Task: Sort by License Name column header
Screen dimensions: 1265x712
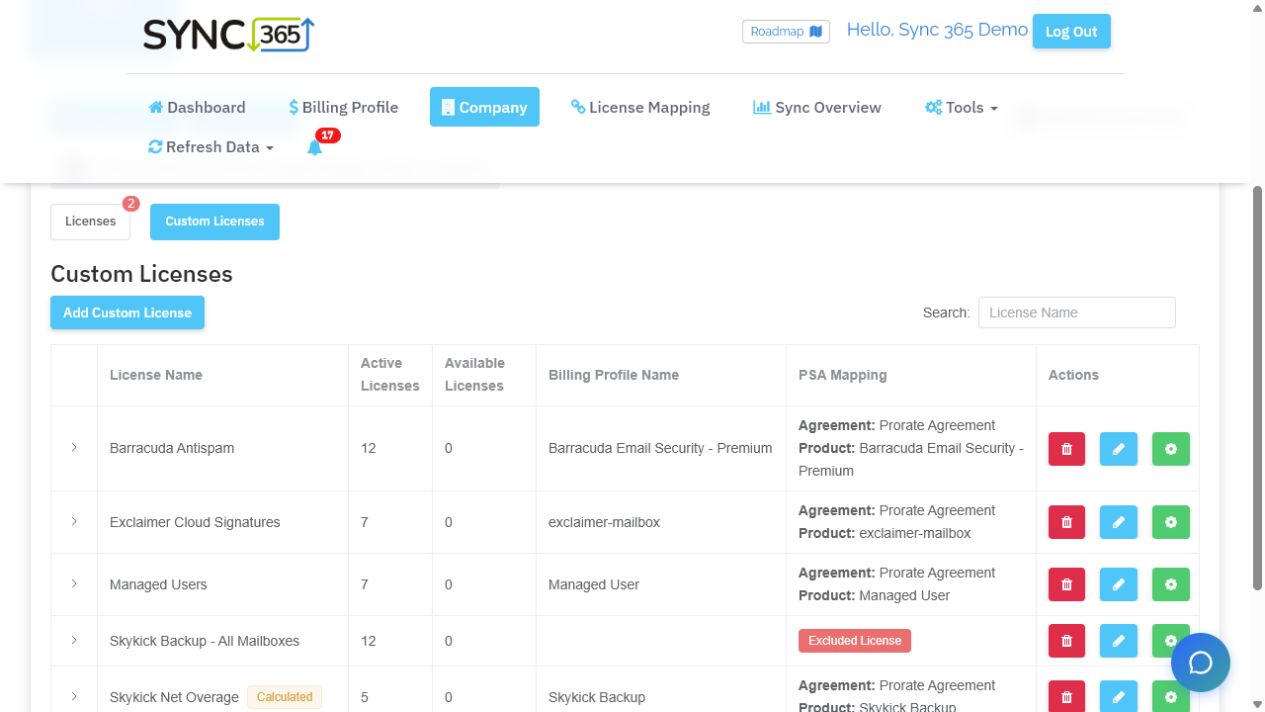Action: 223,375
